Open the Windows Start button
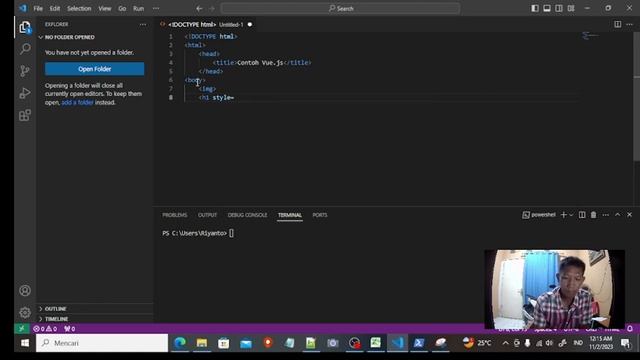Image resolution: width=640 pixels, height=360 pixels. [x=25, y=343]
